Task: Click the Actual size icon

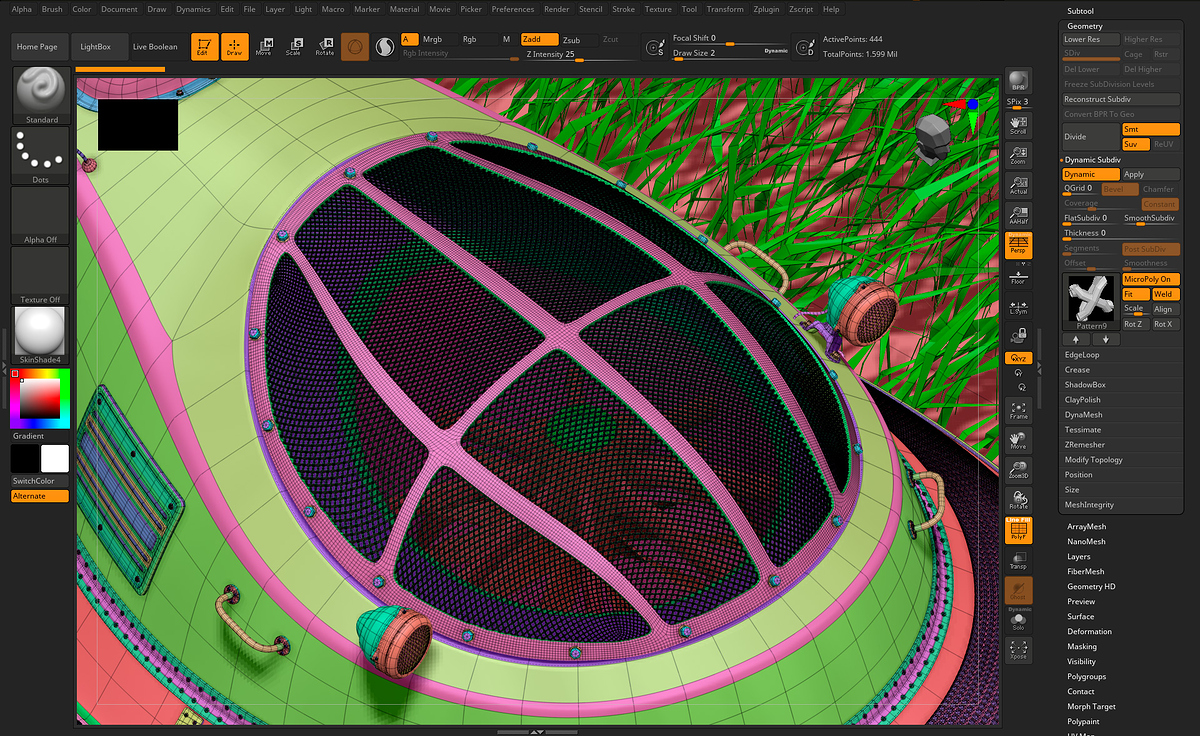Action: 1018,183
